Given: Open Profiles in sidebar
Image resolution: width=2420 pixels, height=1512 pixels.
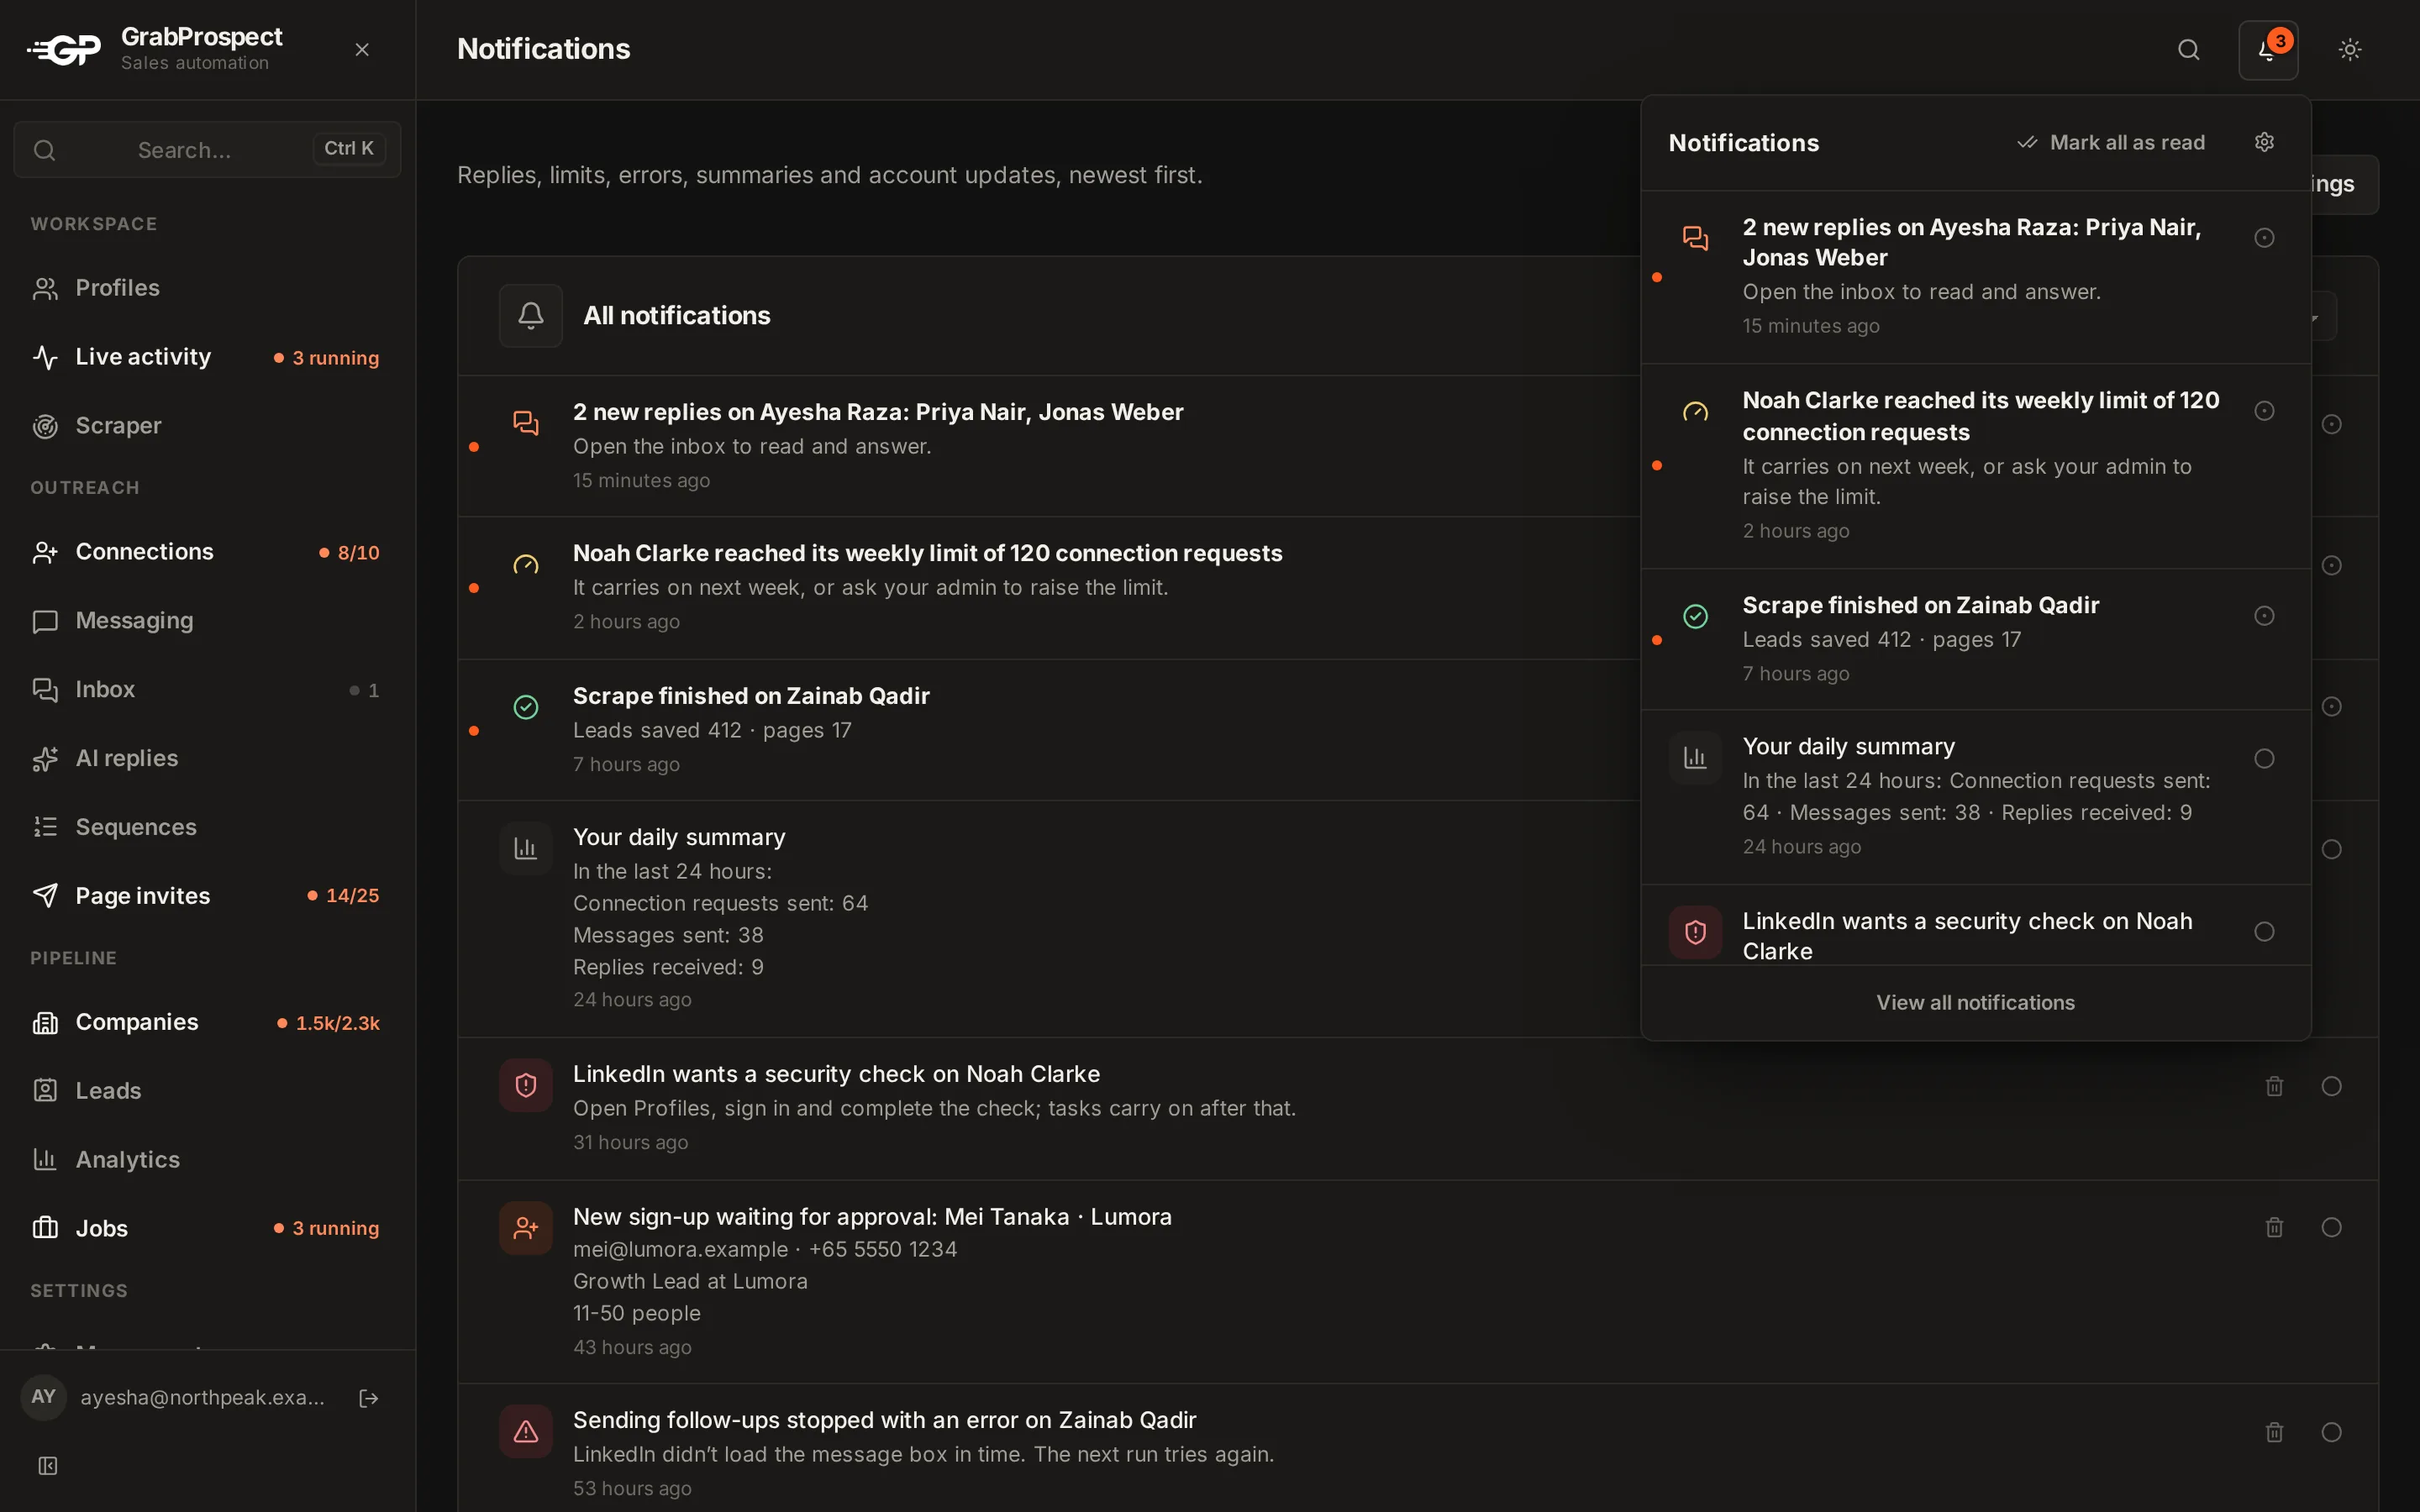Looking at the screenshot, I should (207, 288).
